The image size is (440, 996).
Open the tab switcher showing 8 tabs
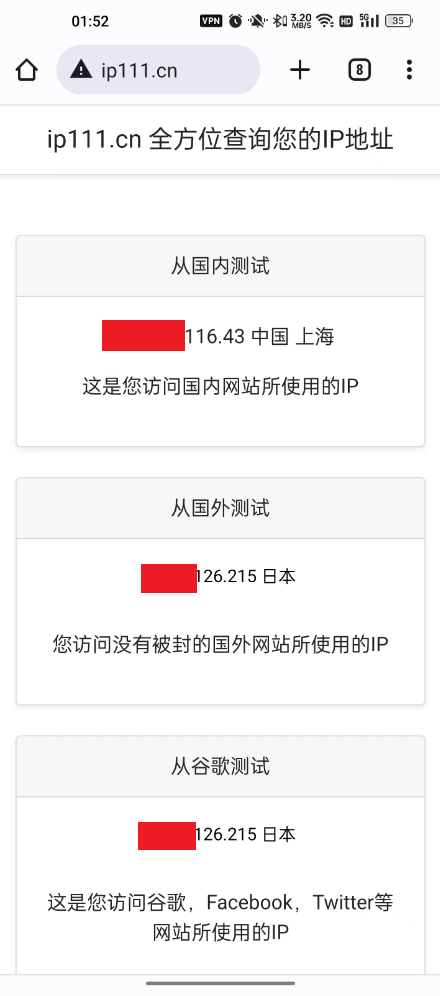pyautogui.click(x=359, y=70)
